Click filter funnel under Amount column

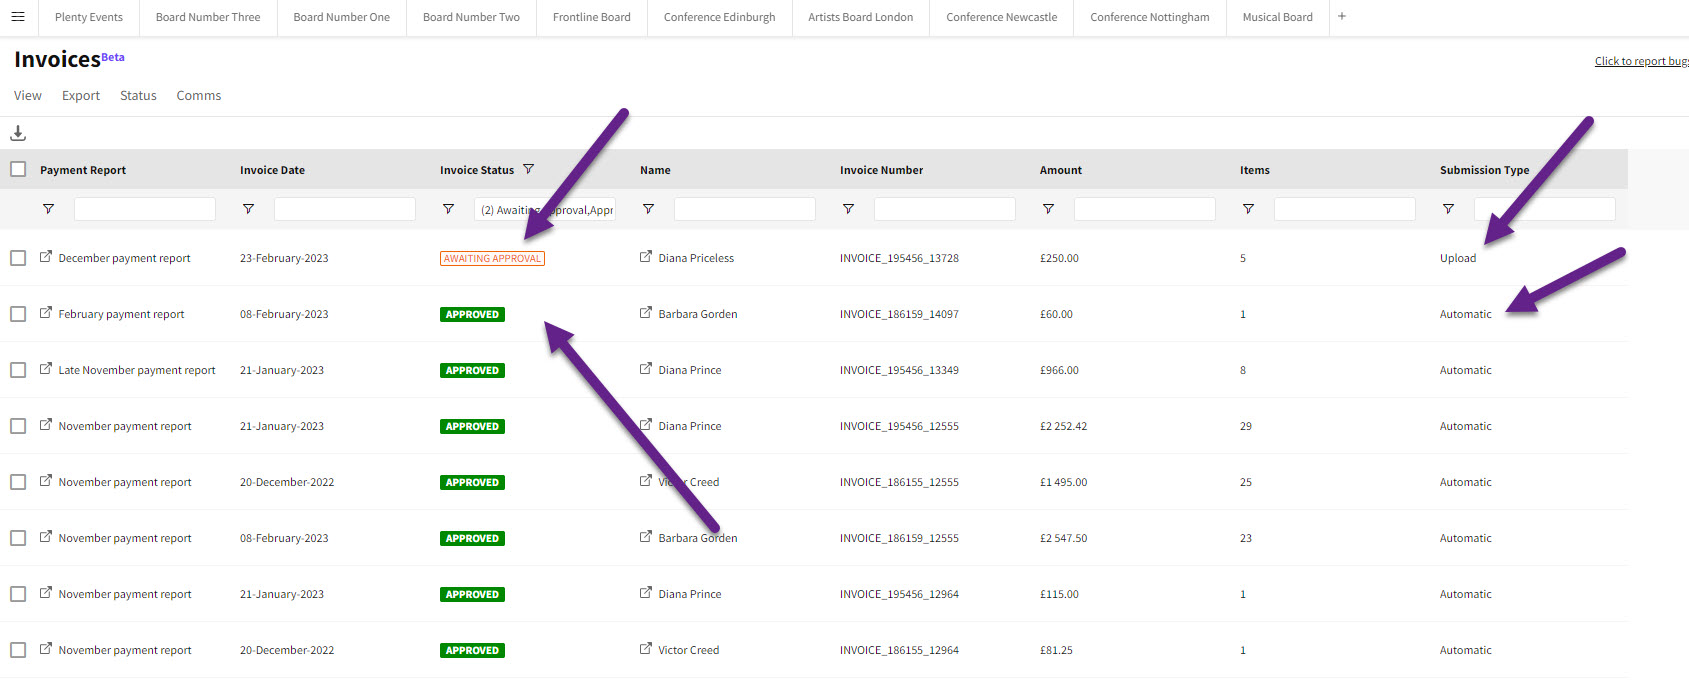coord(1048,209)
